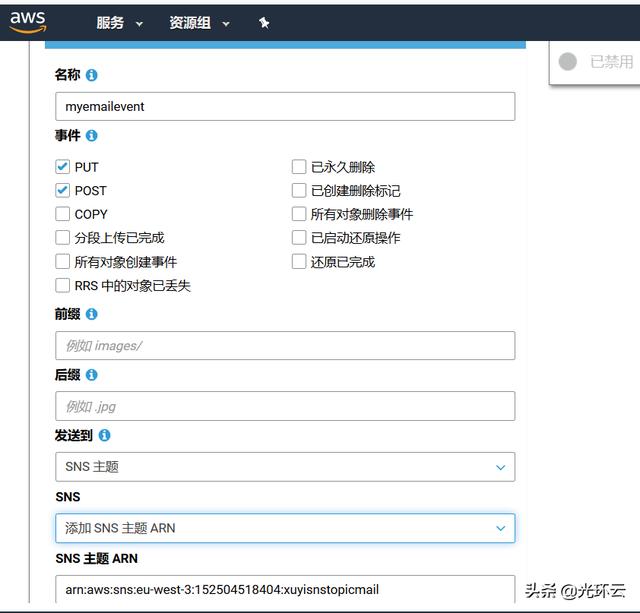
Task: Check 所有对象创建事件 checkbox
Action: [62, 262]
